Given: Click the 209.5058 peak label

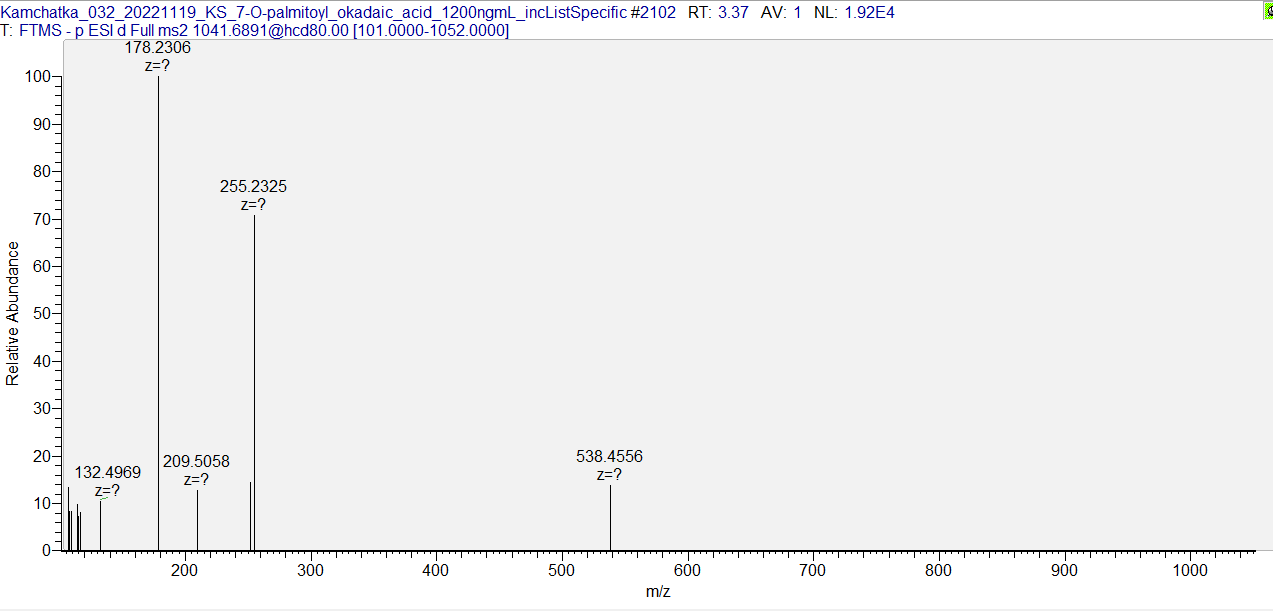Looking at the screenshot, I should tap(196, 461).
